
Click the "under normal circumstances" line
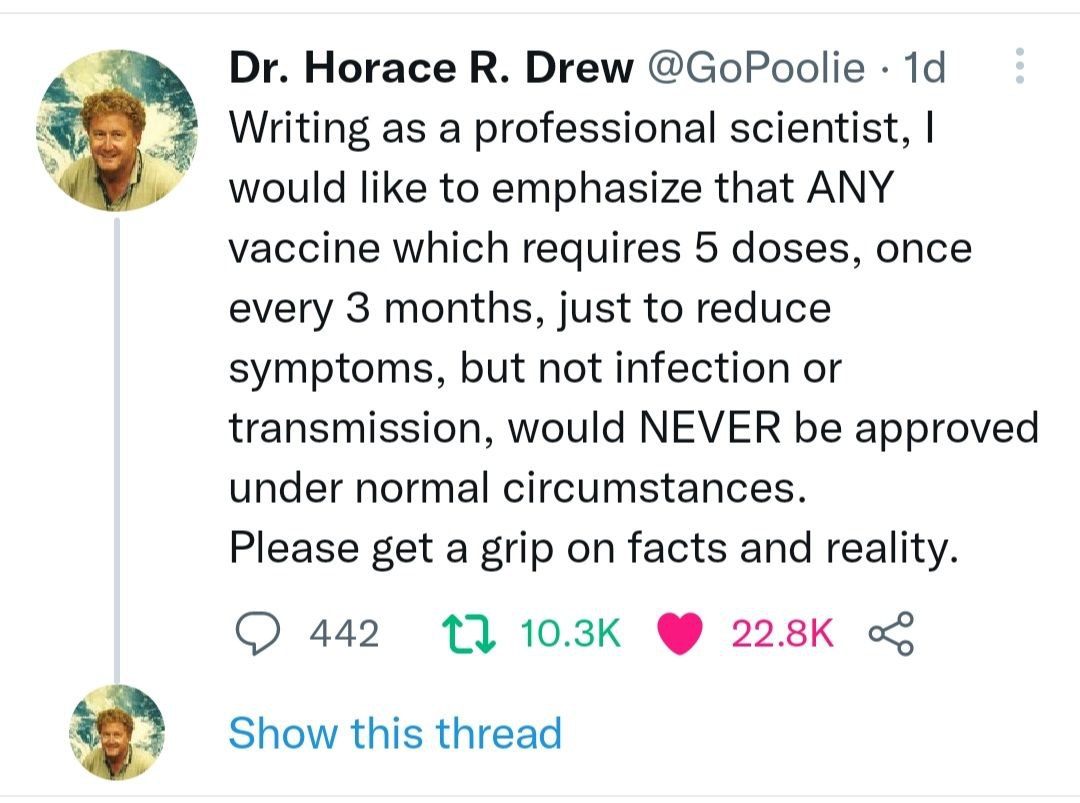coord(517,488)
